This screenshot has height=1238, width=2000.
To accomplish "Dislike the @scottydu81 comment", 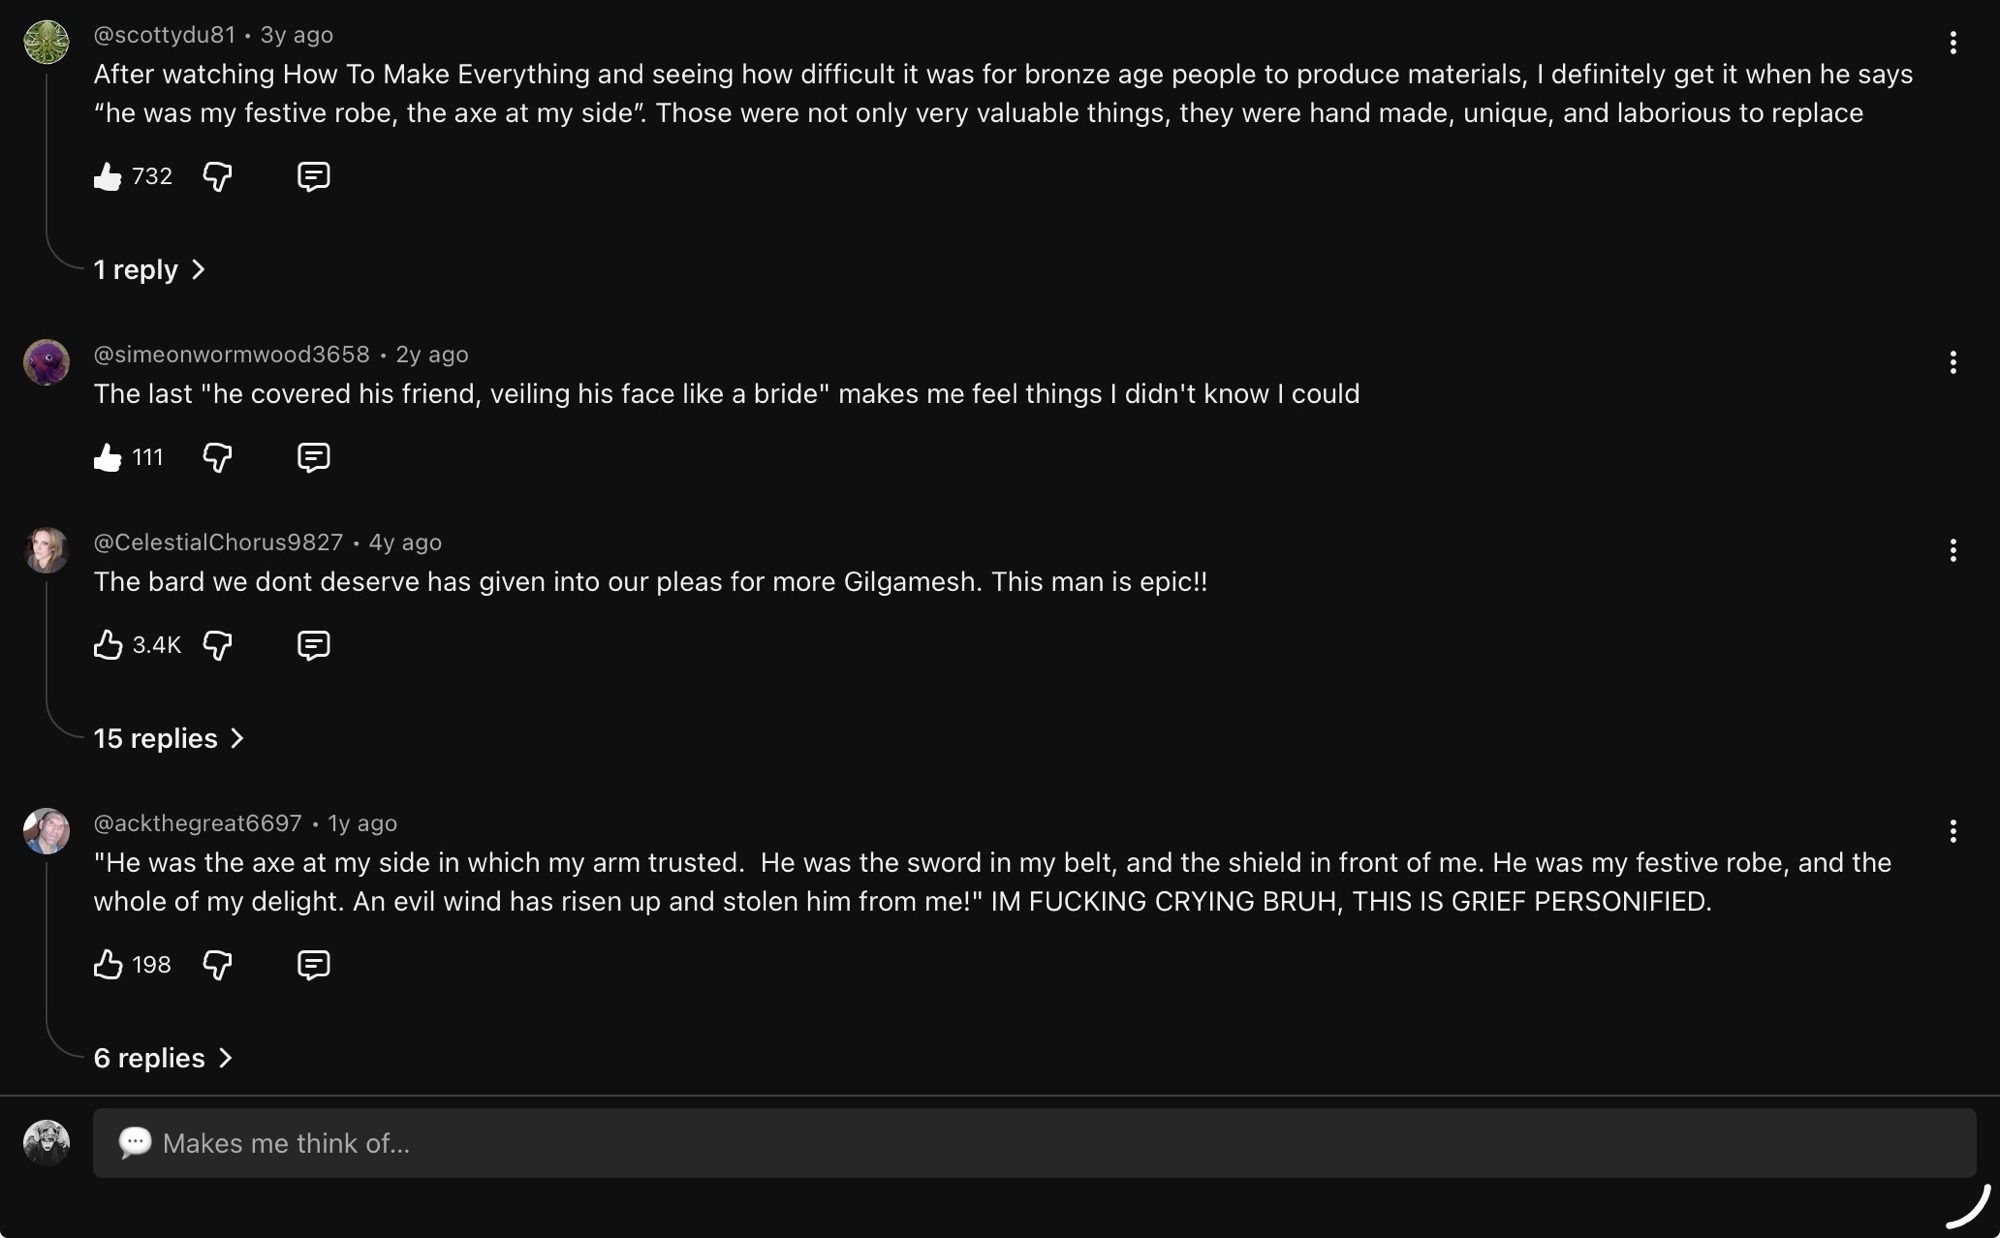I will click(x=217, y=177).
